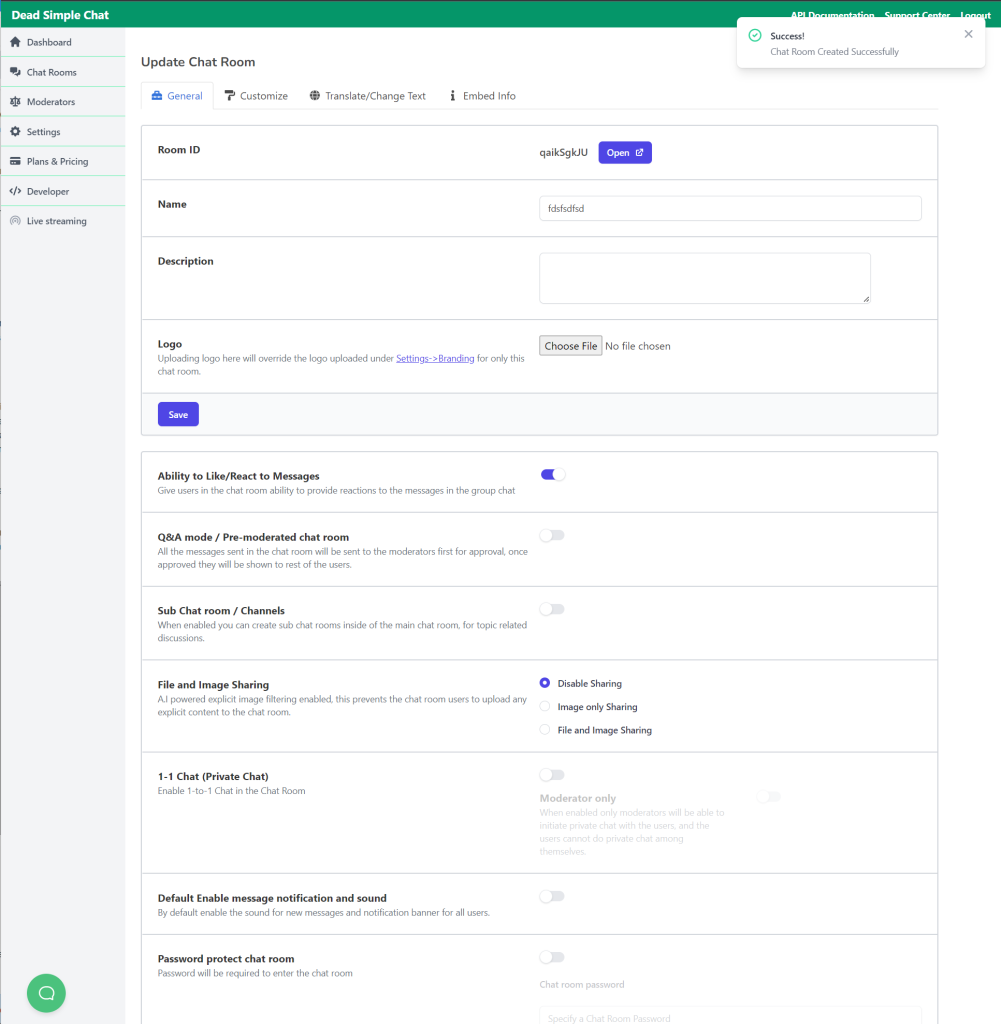Click the Room ID value qaikSgkJU
Viewport: 1001px width, 1024px height.
pos(564,152)
